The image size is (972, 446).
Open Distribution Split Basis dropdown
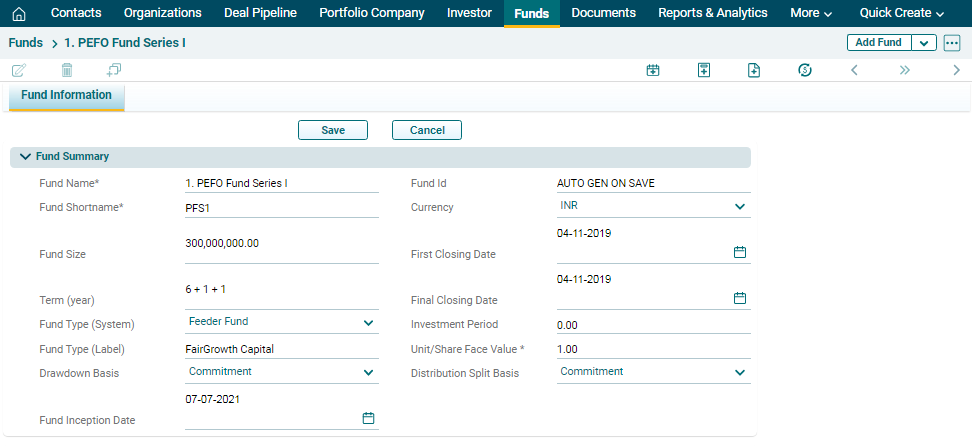pos(740,372)
